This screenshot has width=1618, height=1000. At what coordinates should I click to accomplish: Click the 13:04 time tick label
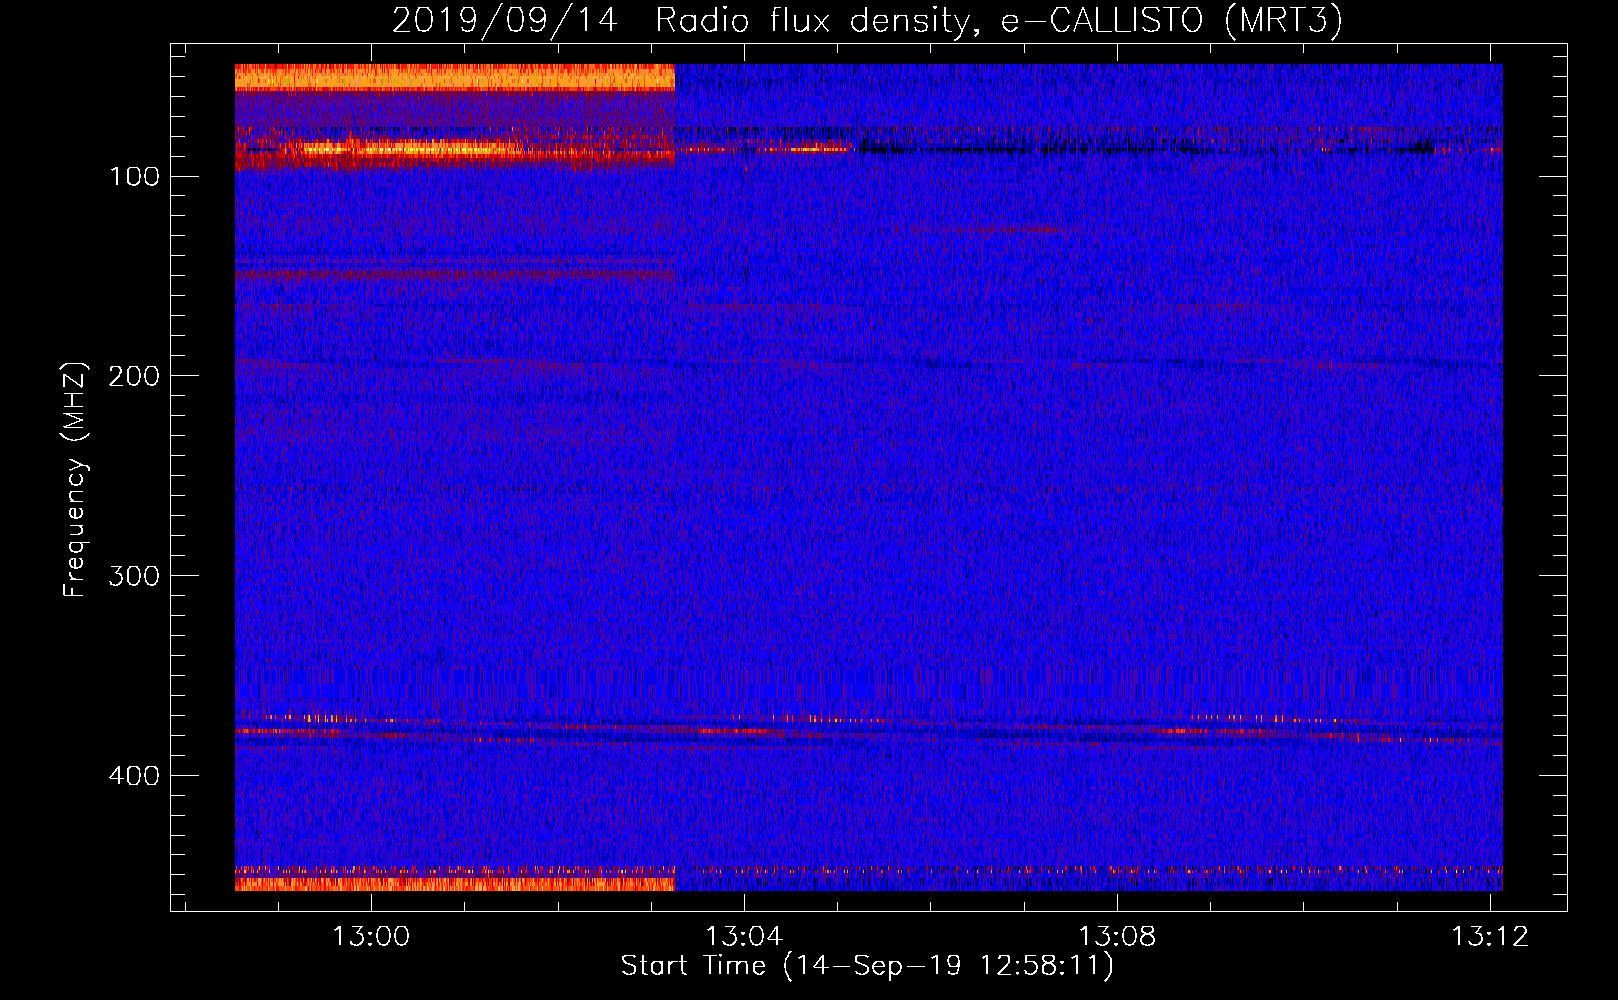pyautogui.click(x=744, y=936)
